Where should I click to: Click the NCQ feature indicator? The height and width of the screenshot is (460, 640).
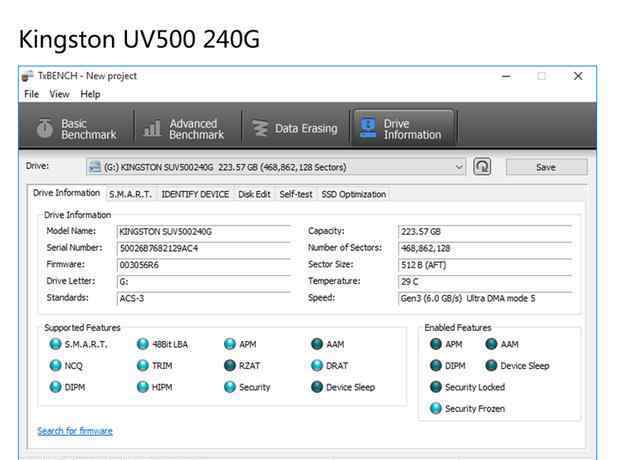point(55,365)
